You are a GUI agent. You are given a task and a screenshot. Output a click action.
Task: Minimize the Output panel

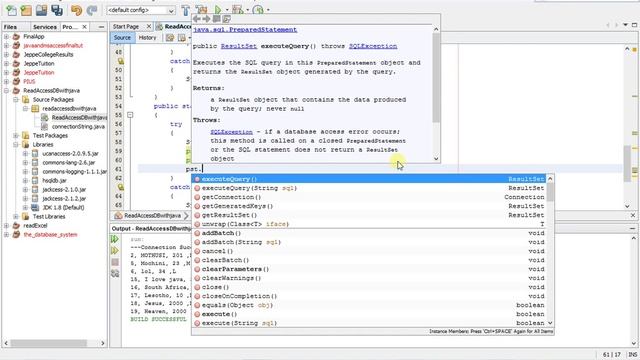(633, 229)
